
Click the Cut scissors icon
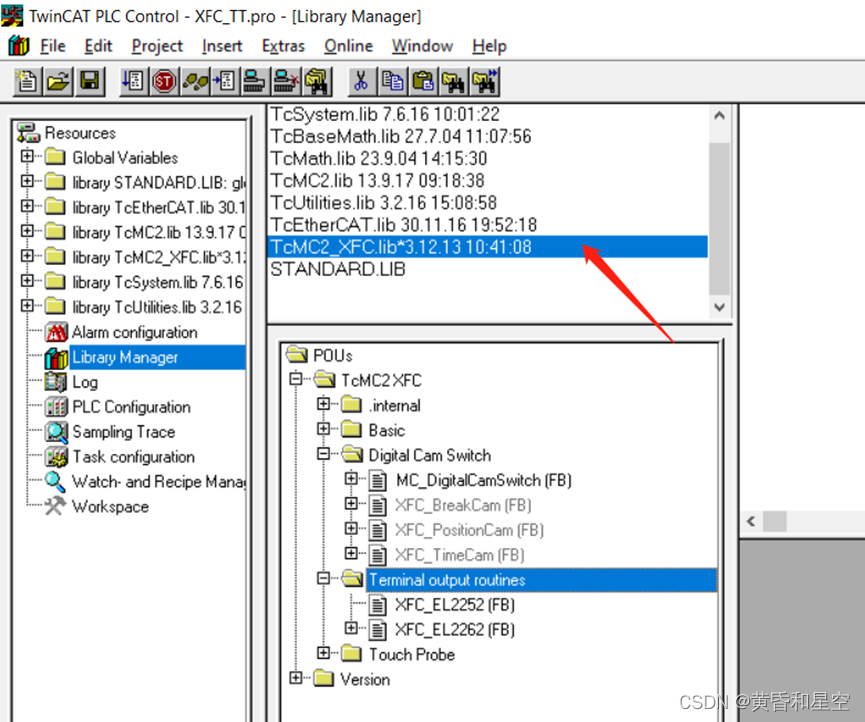[361, 82]
